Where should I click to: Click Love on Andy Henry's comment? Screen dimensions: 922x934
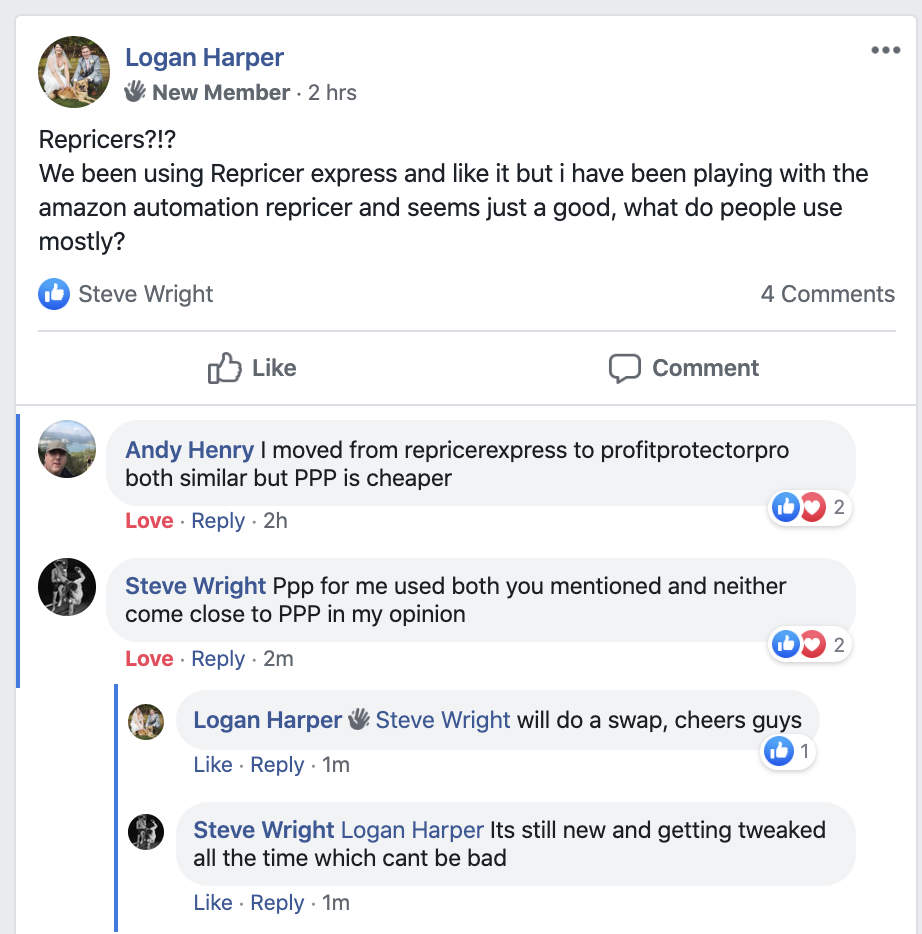149,520
